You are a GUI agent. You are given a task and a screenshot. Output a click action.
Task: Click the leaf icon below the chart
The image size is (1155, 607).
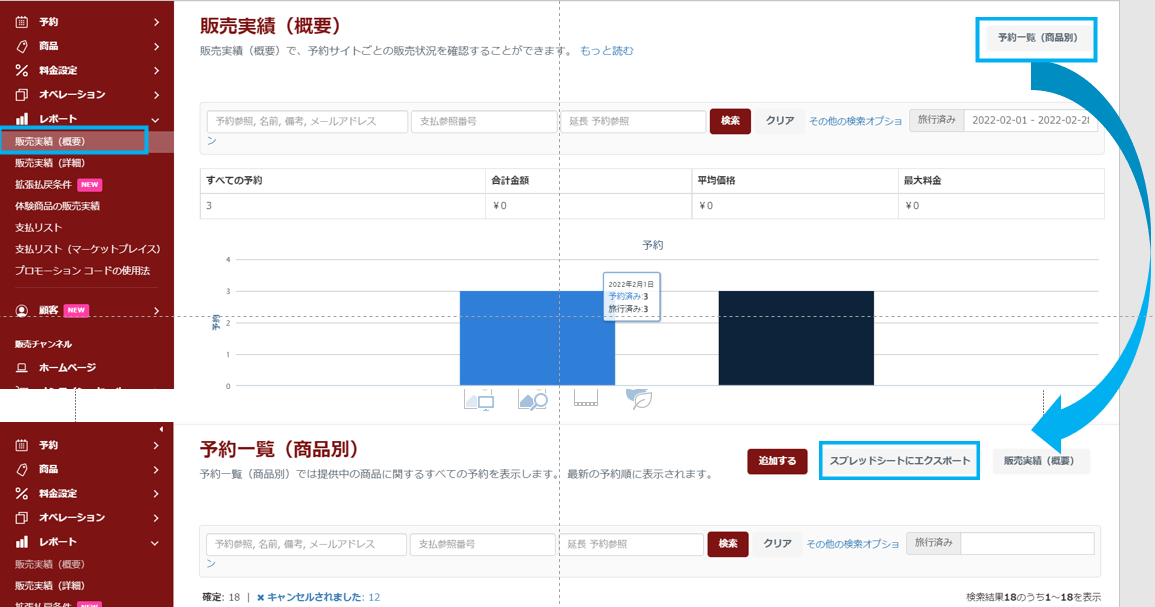click(639, 399)
